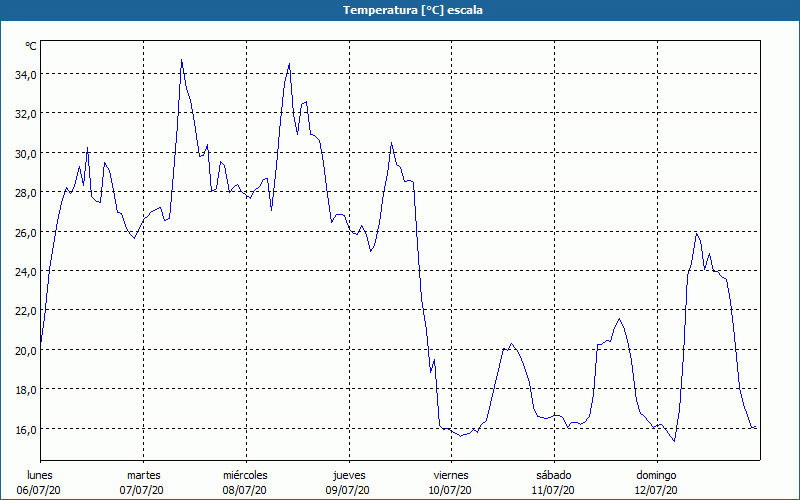Select the 22,0 axis value
The height and width of the screenshot is (500, 800).
[x=26, y=311]
